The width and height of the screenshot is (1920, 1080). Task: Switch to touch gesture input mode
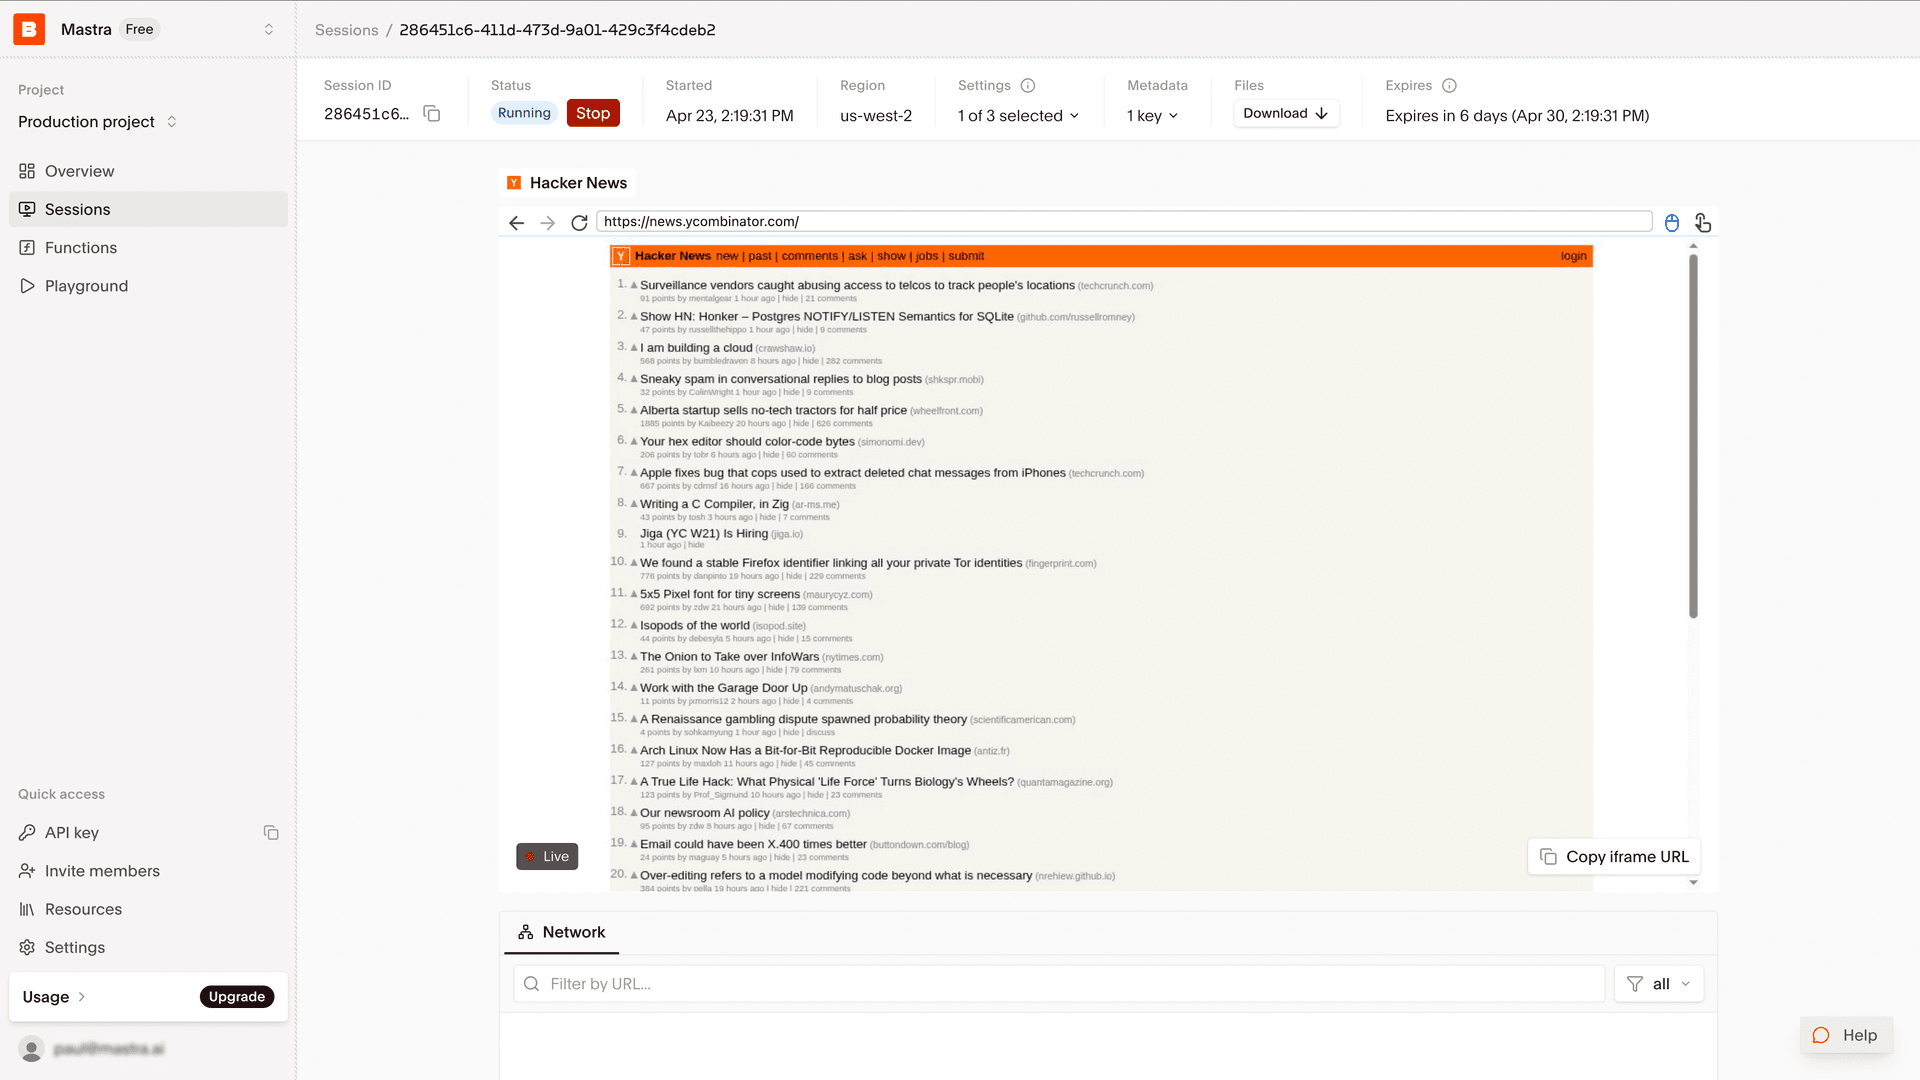coord(1702,223)
